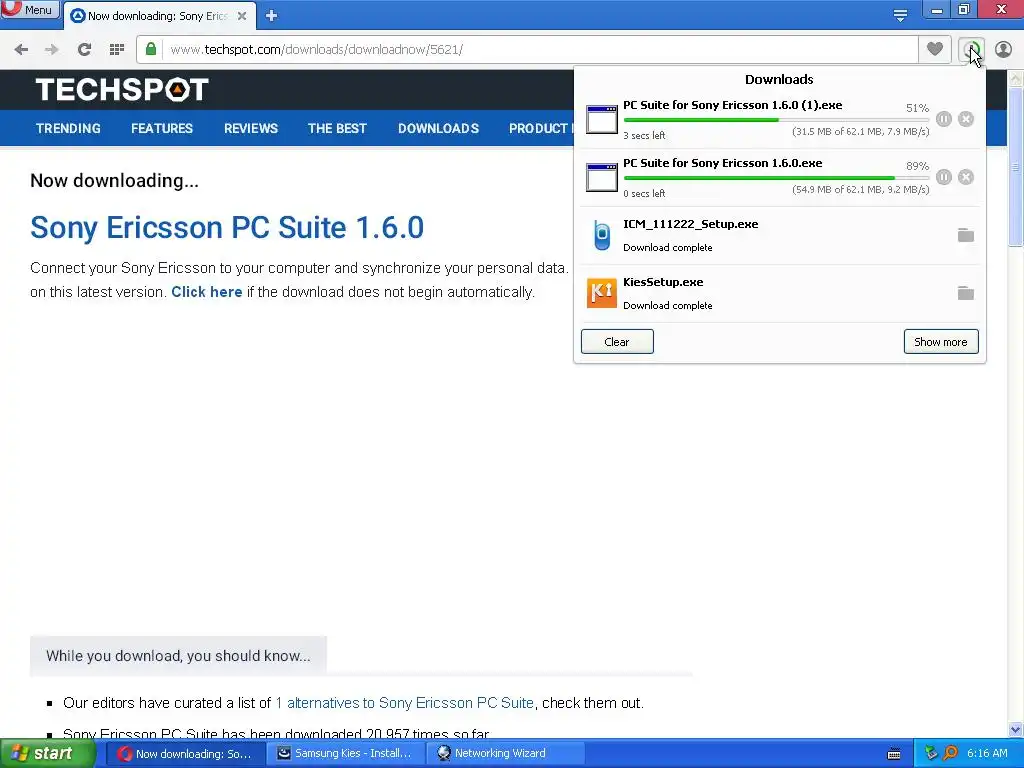Click the network tray icon

pyautogui.click(x=931, y=754)
